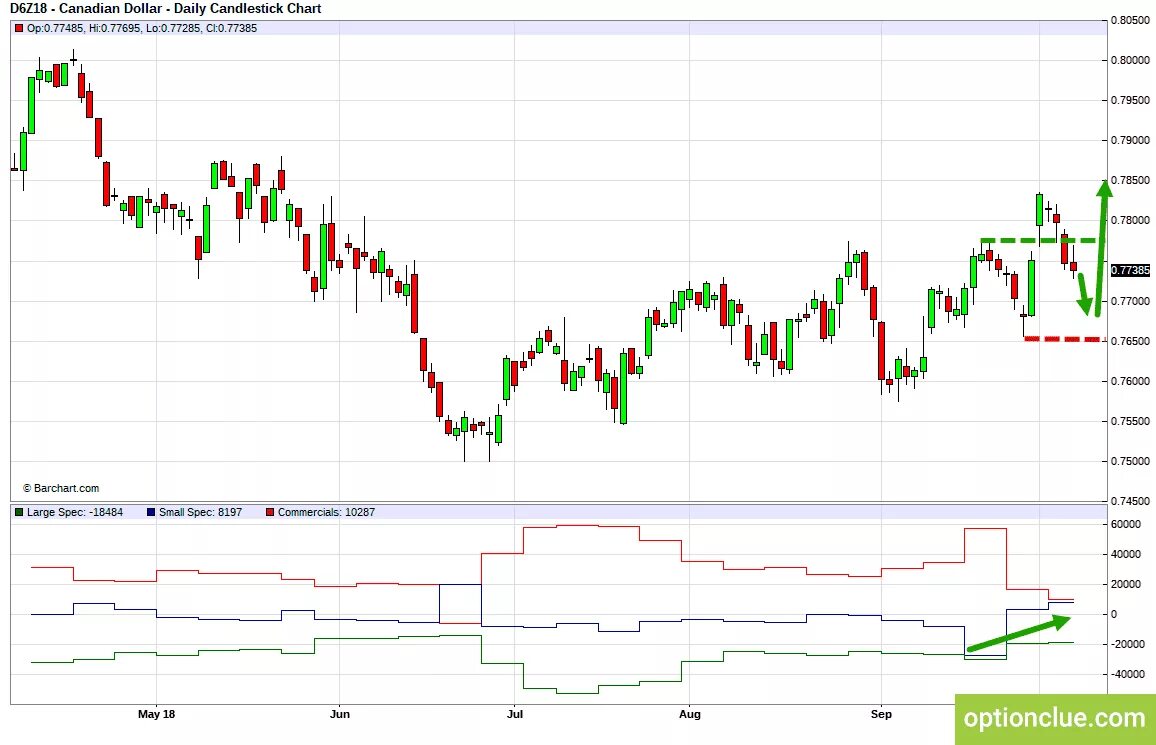This screenshot has width=1156, height=745.
Task: Click the Large Spec: -18484 label
Action: 75,512
